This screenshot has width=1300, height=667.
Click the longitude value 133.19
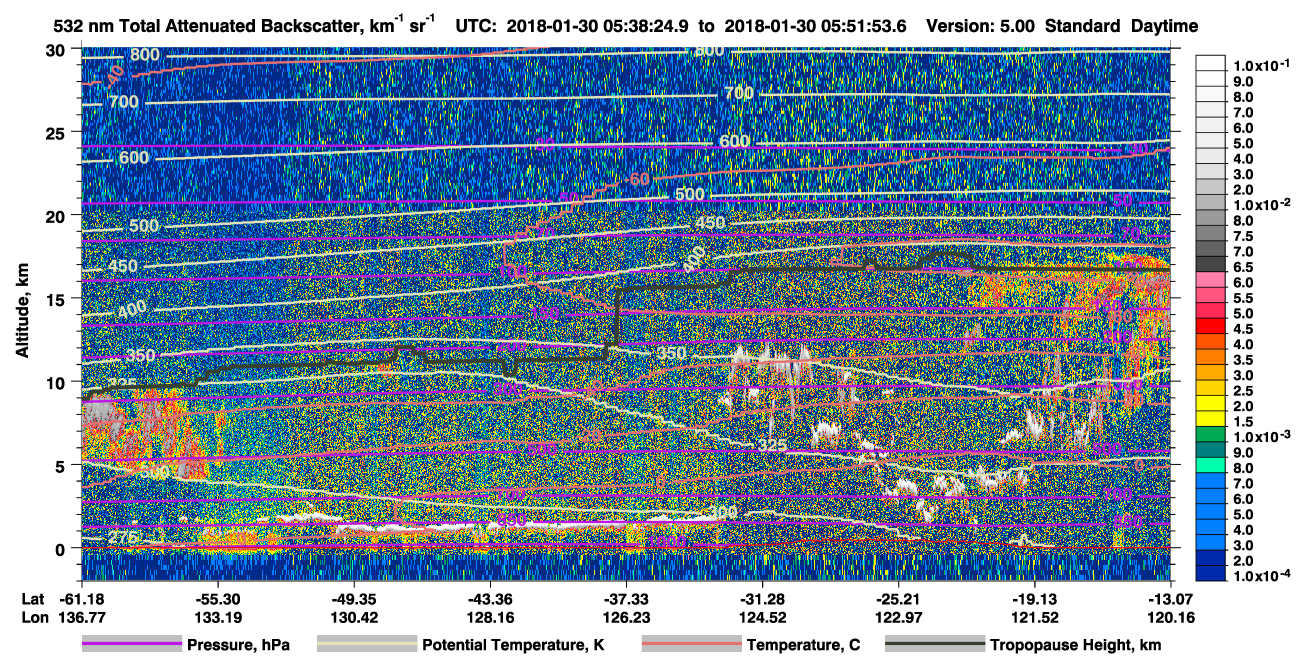coord(218,616)
